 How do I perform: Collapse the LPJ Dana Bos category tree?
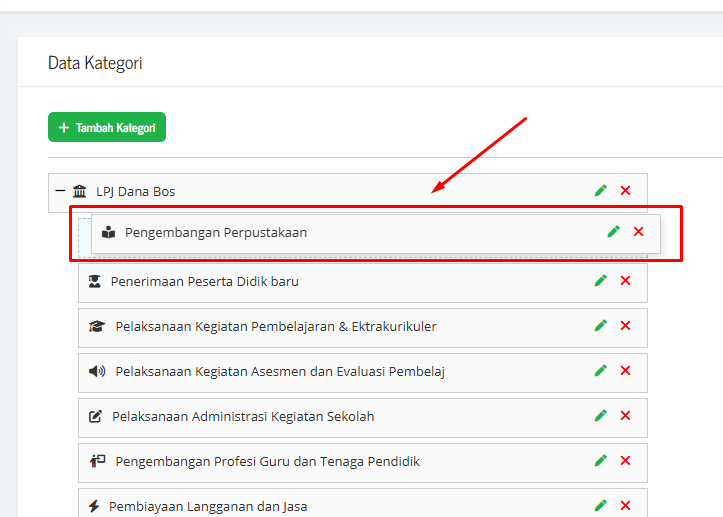60,191
